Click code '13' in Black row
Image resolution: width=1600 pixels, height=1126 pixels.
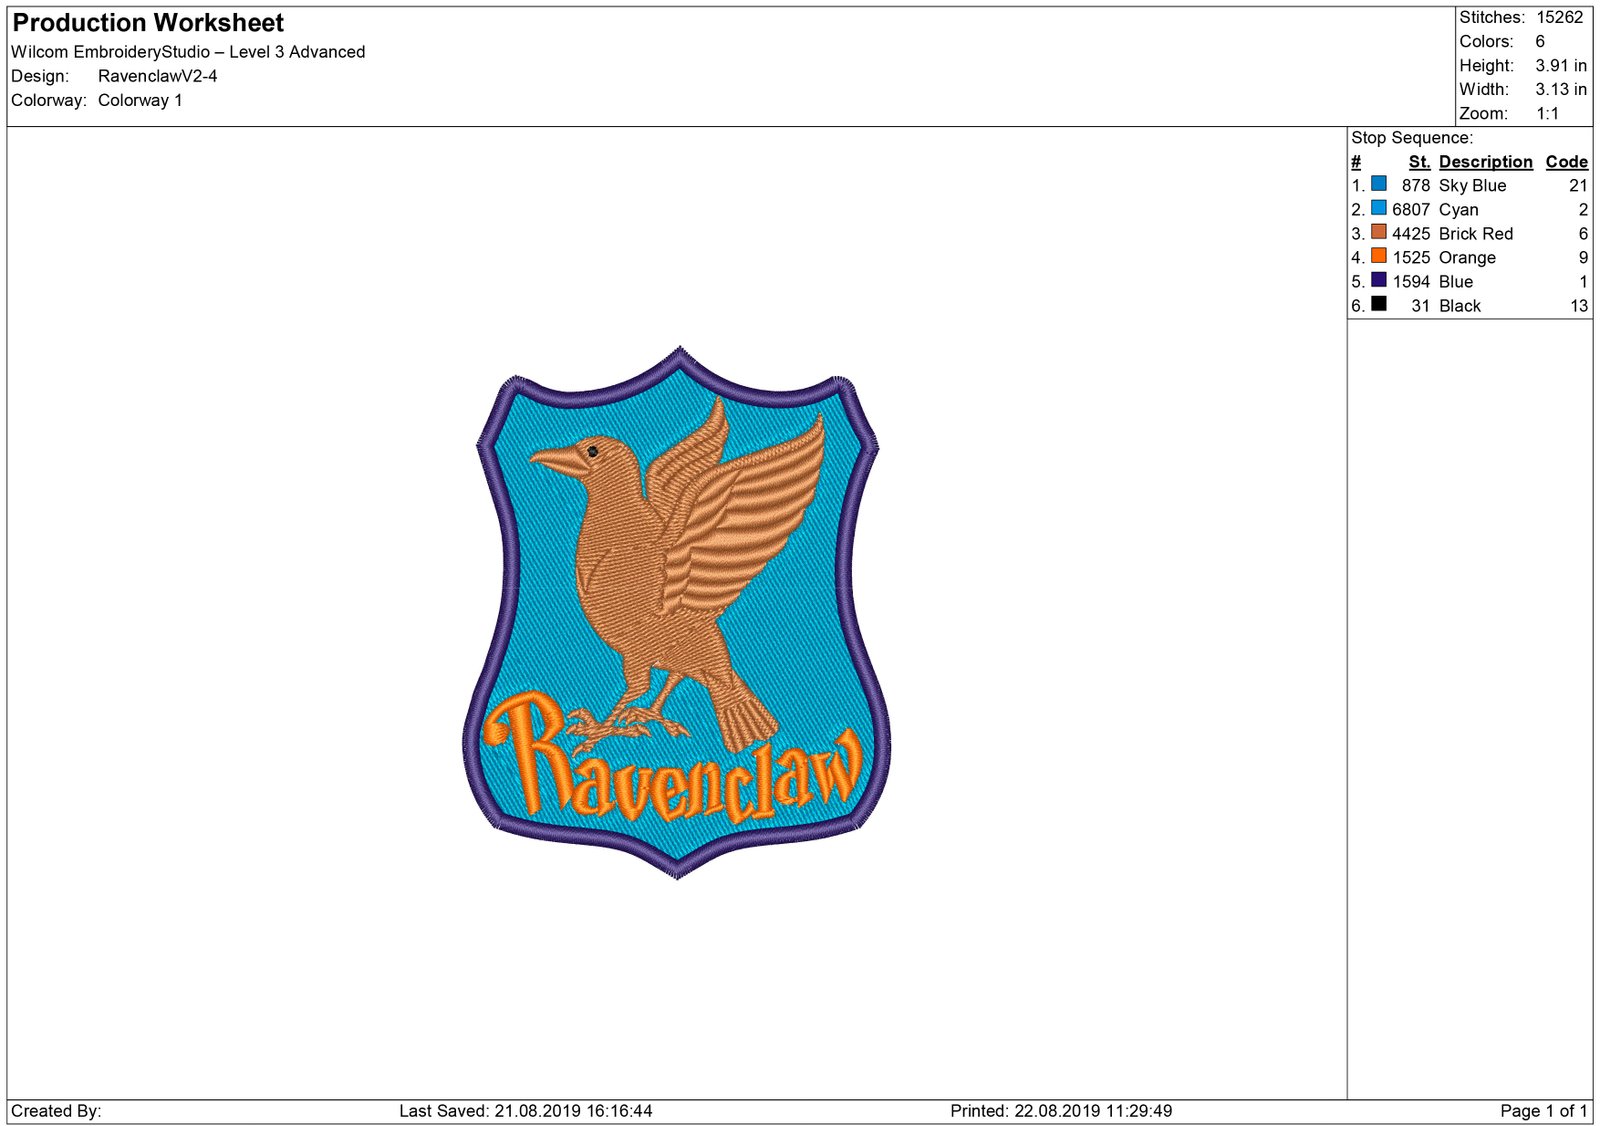(1579, 306)
